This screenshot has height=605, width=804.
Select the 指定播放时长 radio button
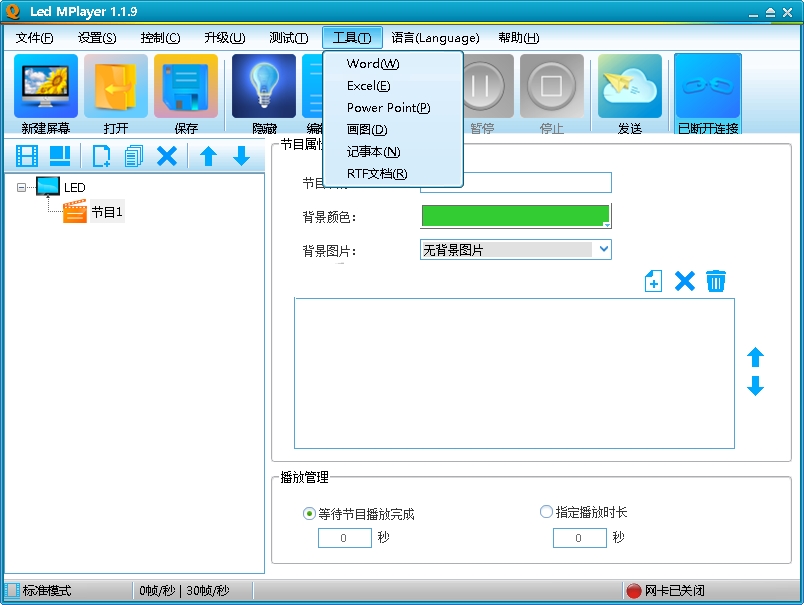click(546, 512)
